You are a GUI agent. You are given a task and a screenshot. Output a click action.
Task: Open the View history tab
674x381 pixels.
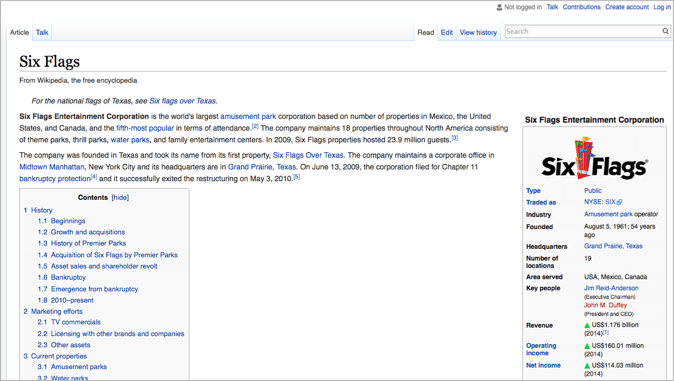pos(478,32)
